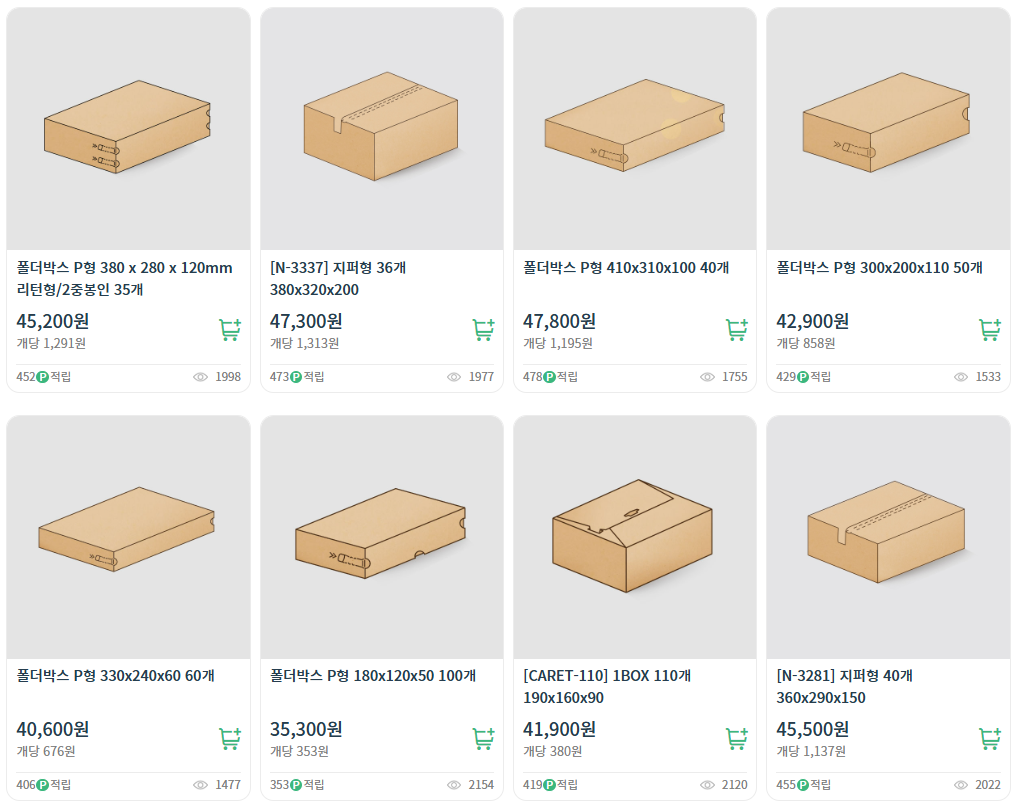This screenshot has width=1016, height=807.
Task: Add N-3281 지퍼형 40개 to cart
Action: click(x=990, y=739)
